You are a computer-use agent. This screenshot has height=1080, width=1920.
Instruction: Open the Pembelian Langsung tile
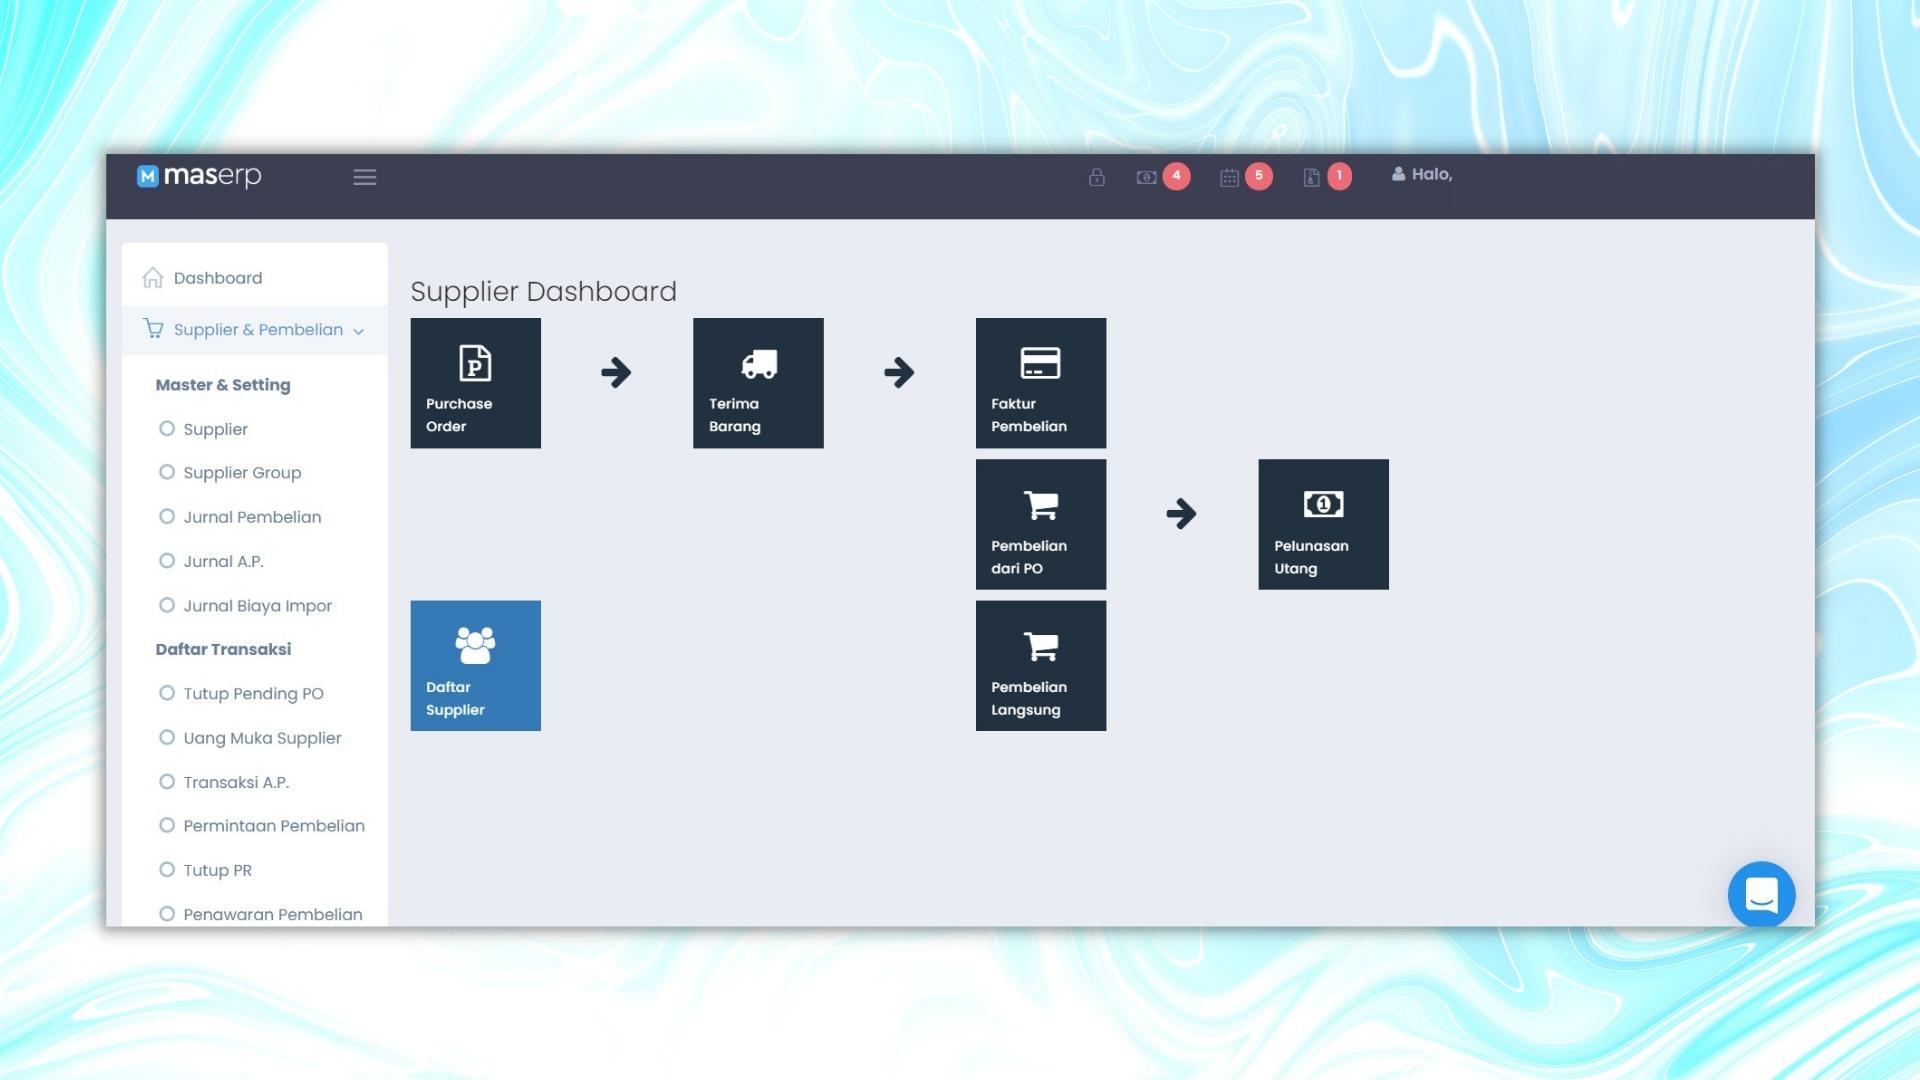[1041, 666]
